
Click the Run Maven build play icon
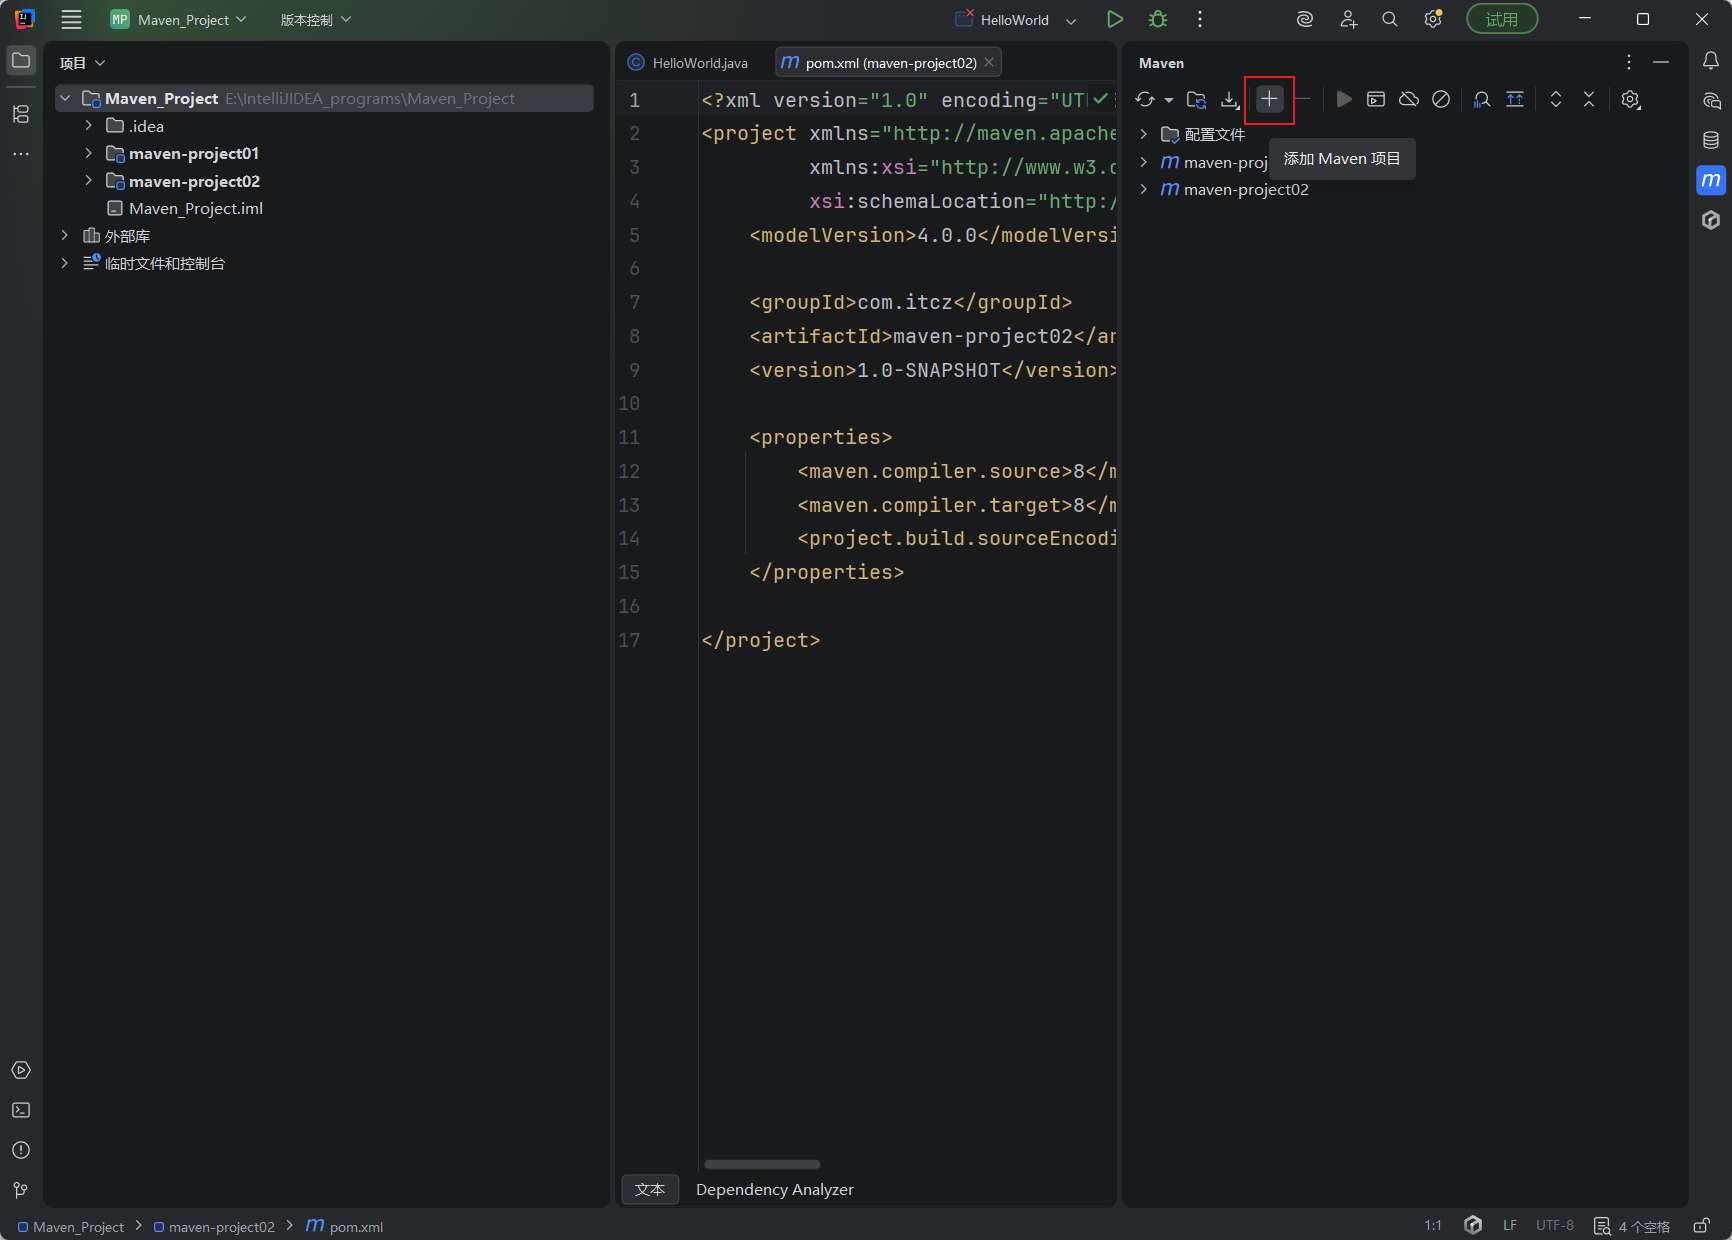[1344, 99]
